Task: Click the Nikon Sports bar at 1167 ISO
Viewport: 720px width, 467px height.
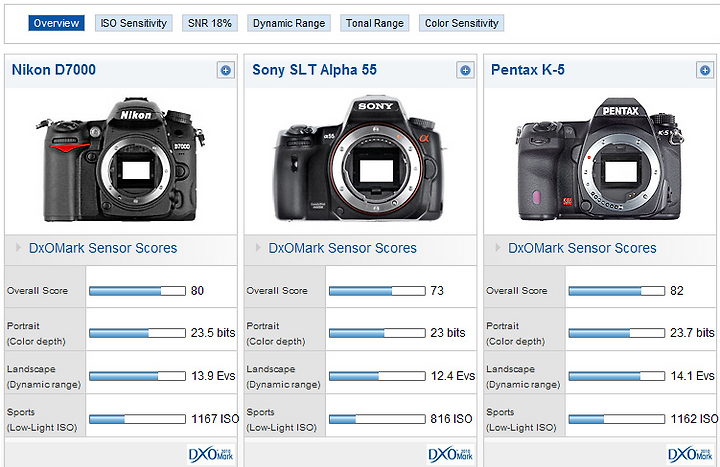Action: click(137, 419)
